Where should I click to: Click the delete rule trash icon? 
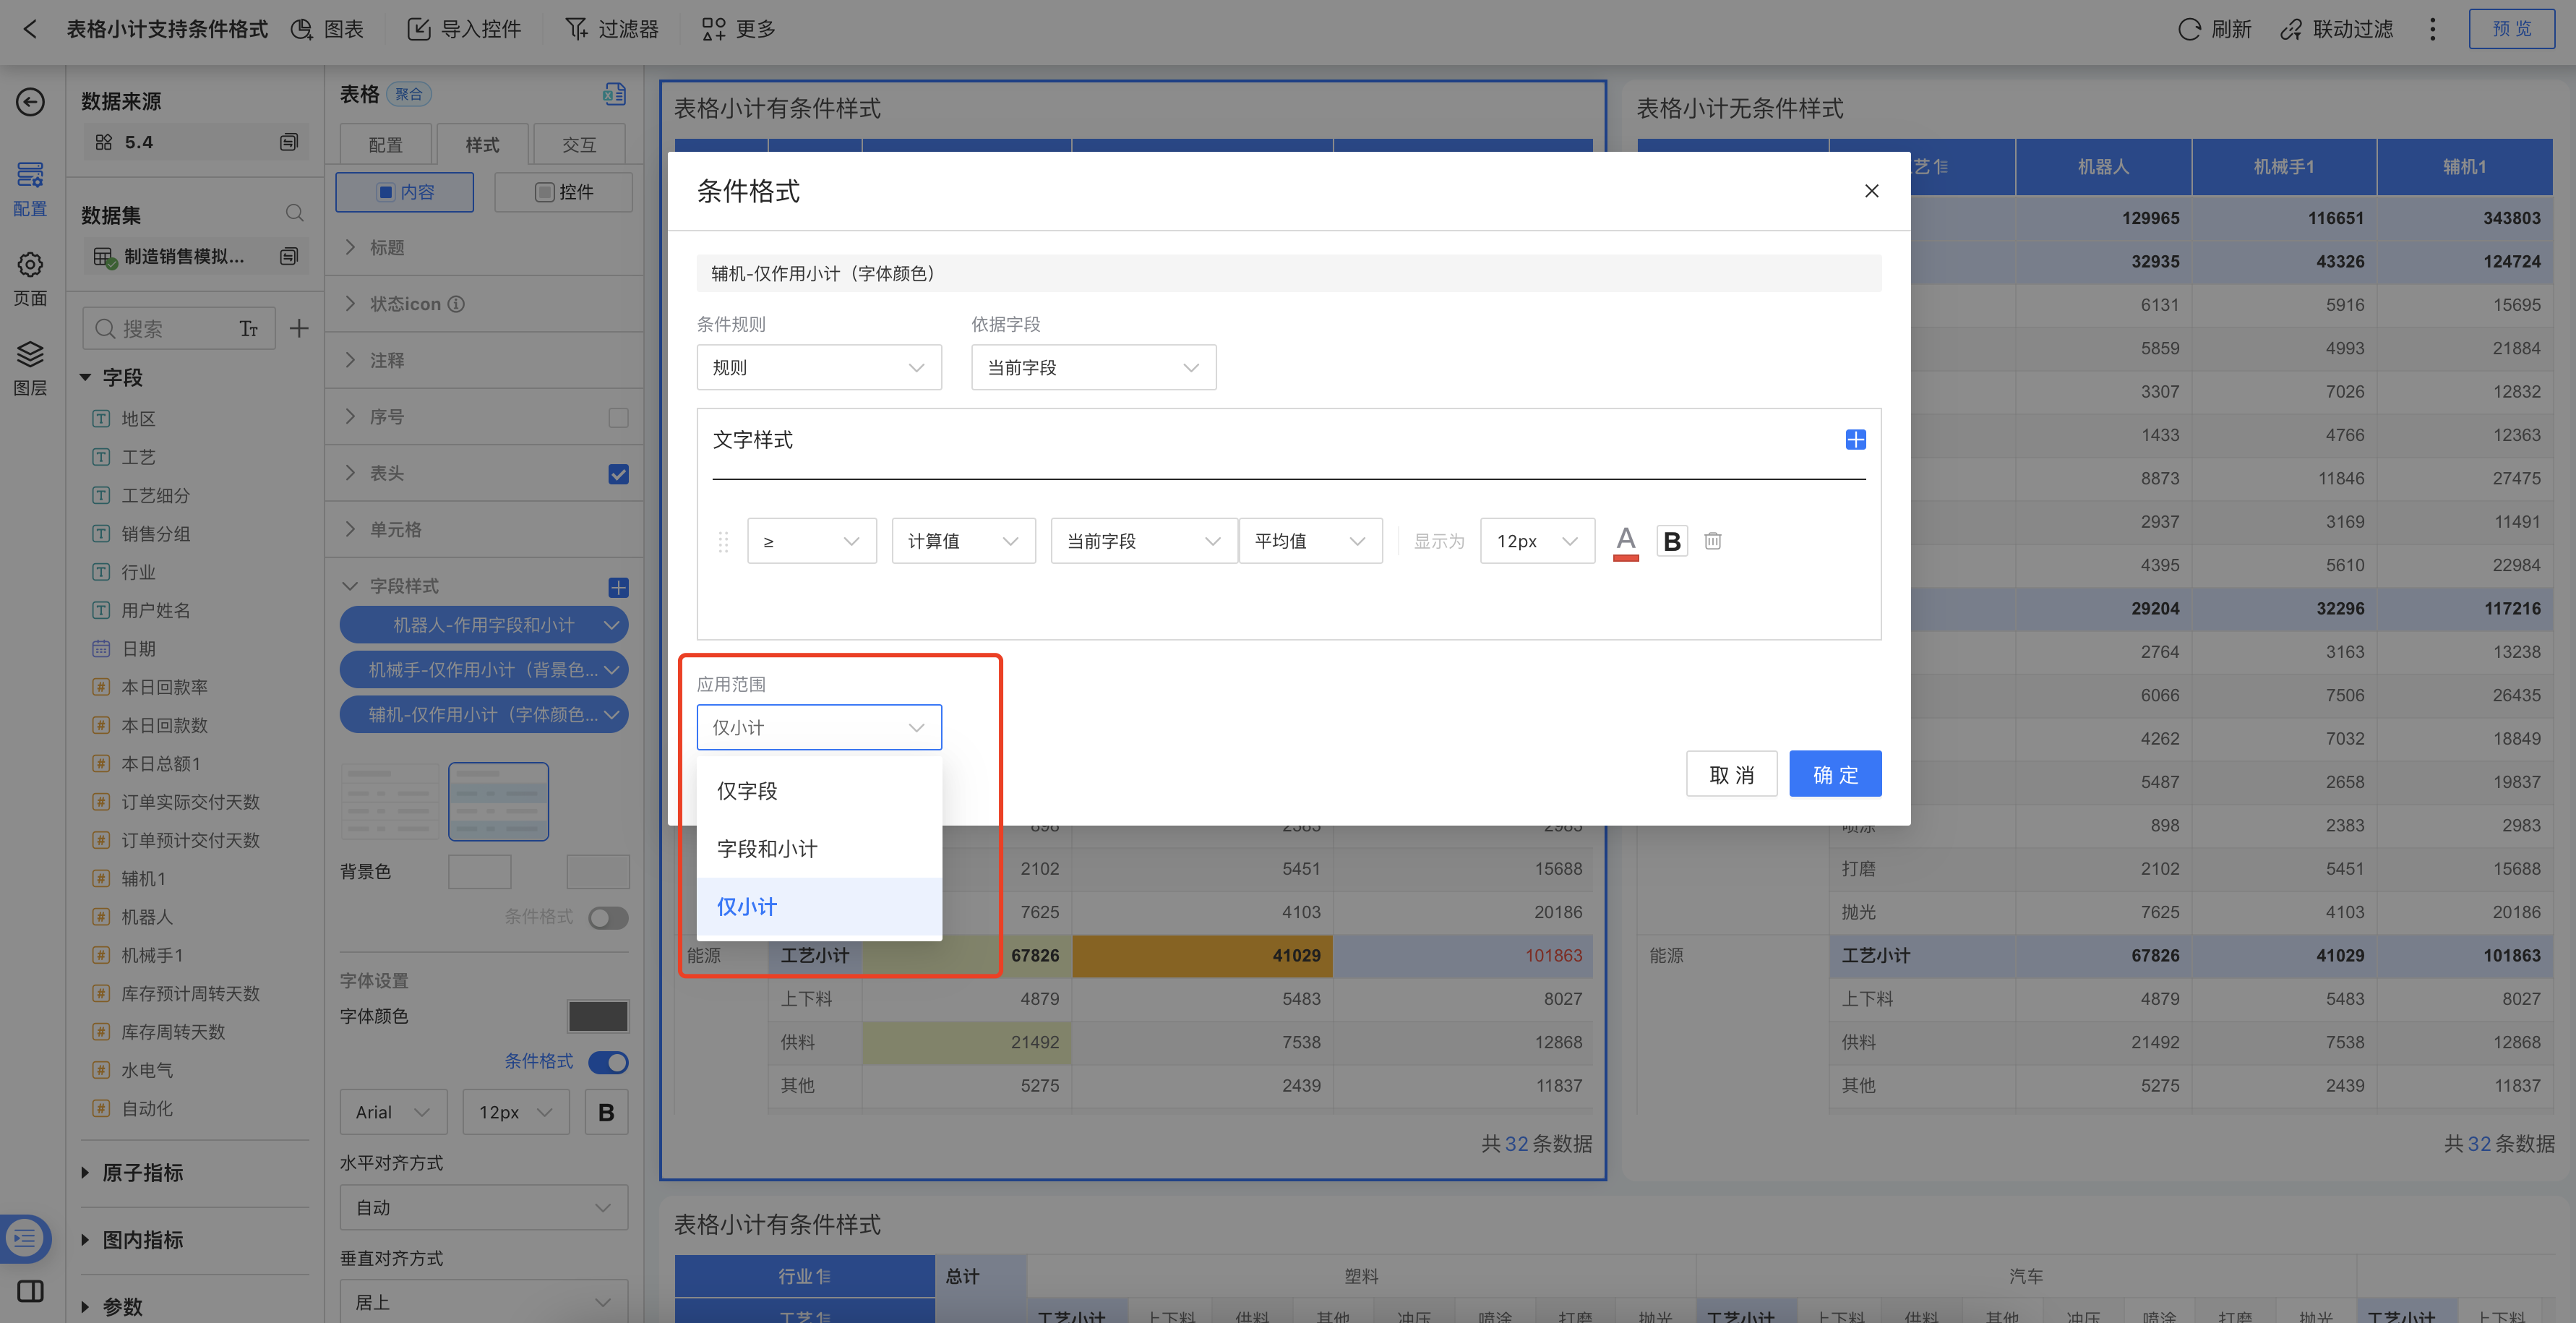[1712, 541]
